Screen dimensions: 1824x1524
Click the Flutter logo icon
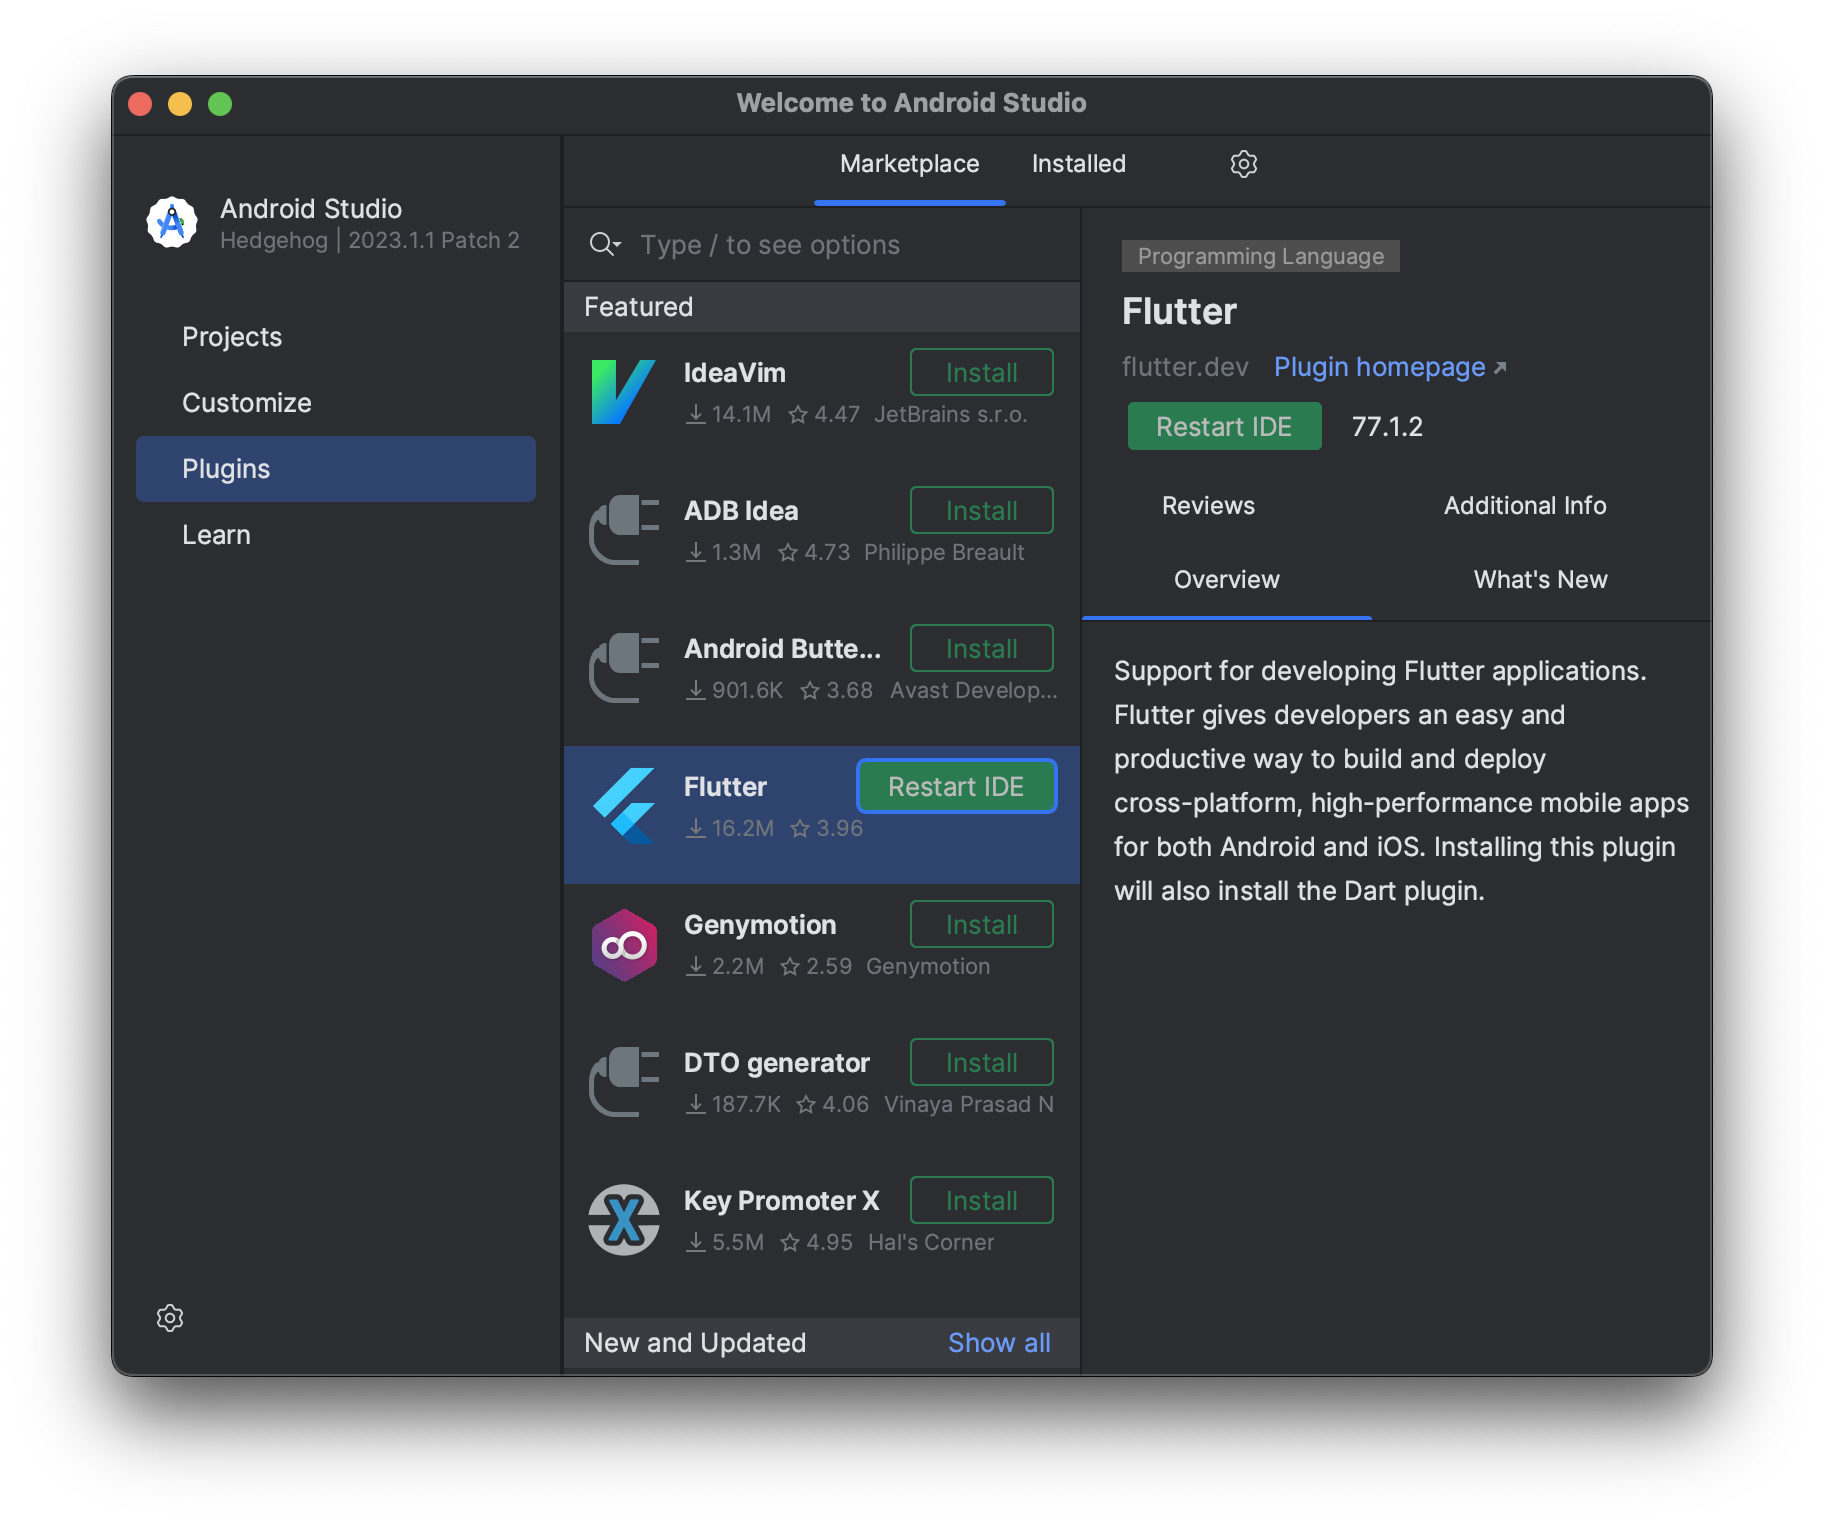[x=623, y=806]
